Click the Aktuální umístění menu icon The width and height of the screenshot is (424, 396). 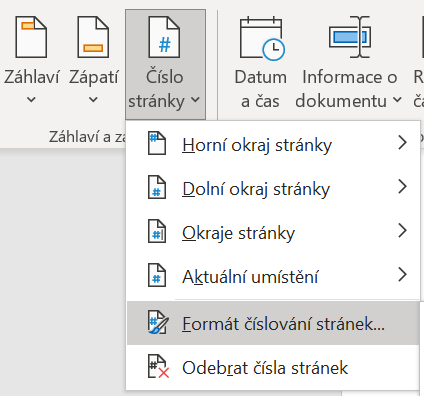[157, 275]
